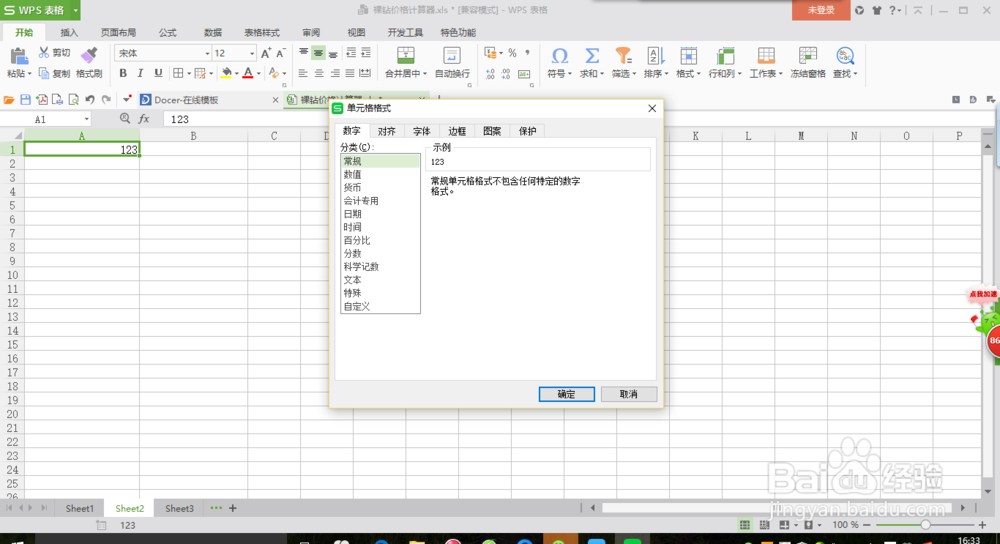Click the Merge and Center (合并居中) icon
1000x544 pixels.
tap(406, 55)
